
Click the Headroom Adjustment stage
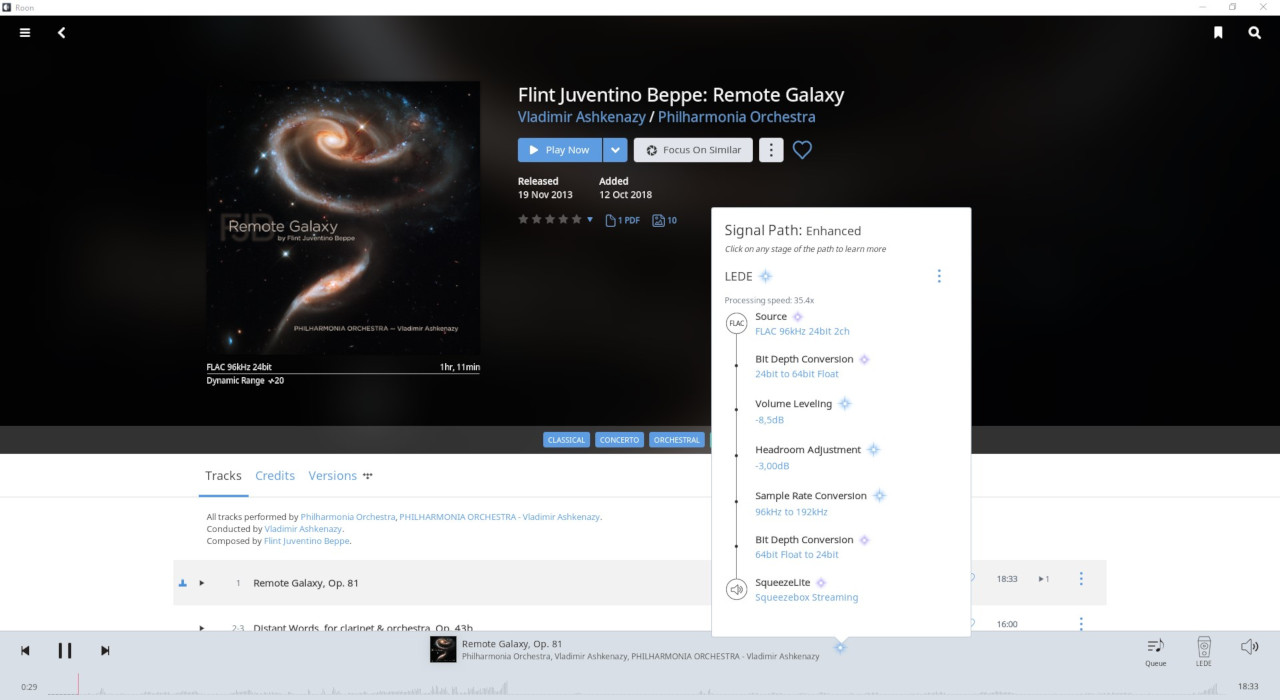(x=808, y=450)
